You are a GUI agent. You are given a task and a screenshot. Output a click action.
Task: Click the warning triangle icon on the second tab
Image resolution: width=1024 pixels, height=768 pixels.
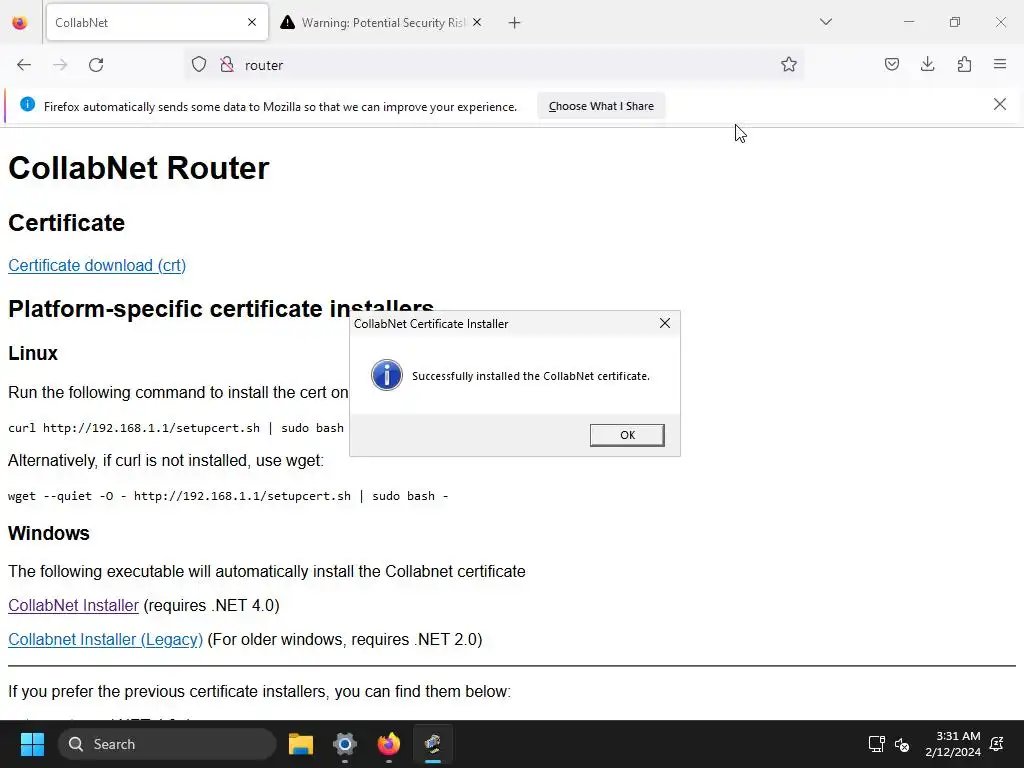(x=287, y=23)
